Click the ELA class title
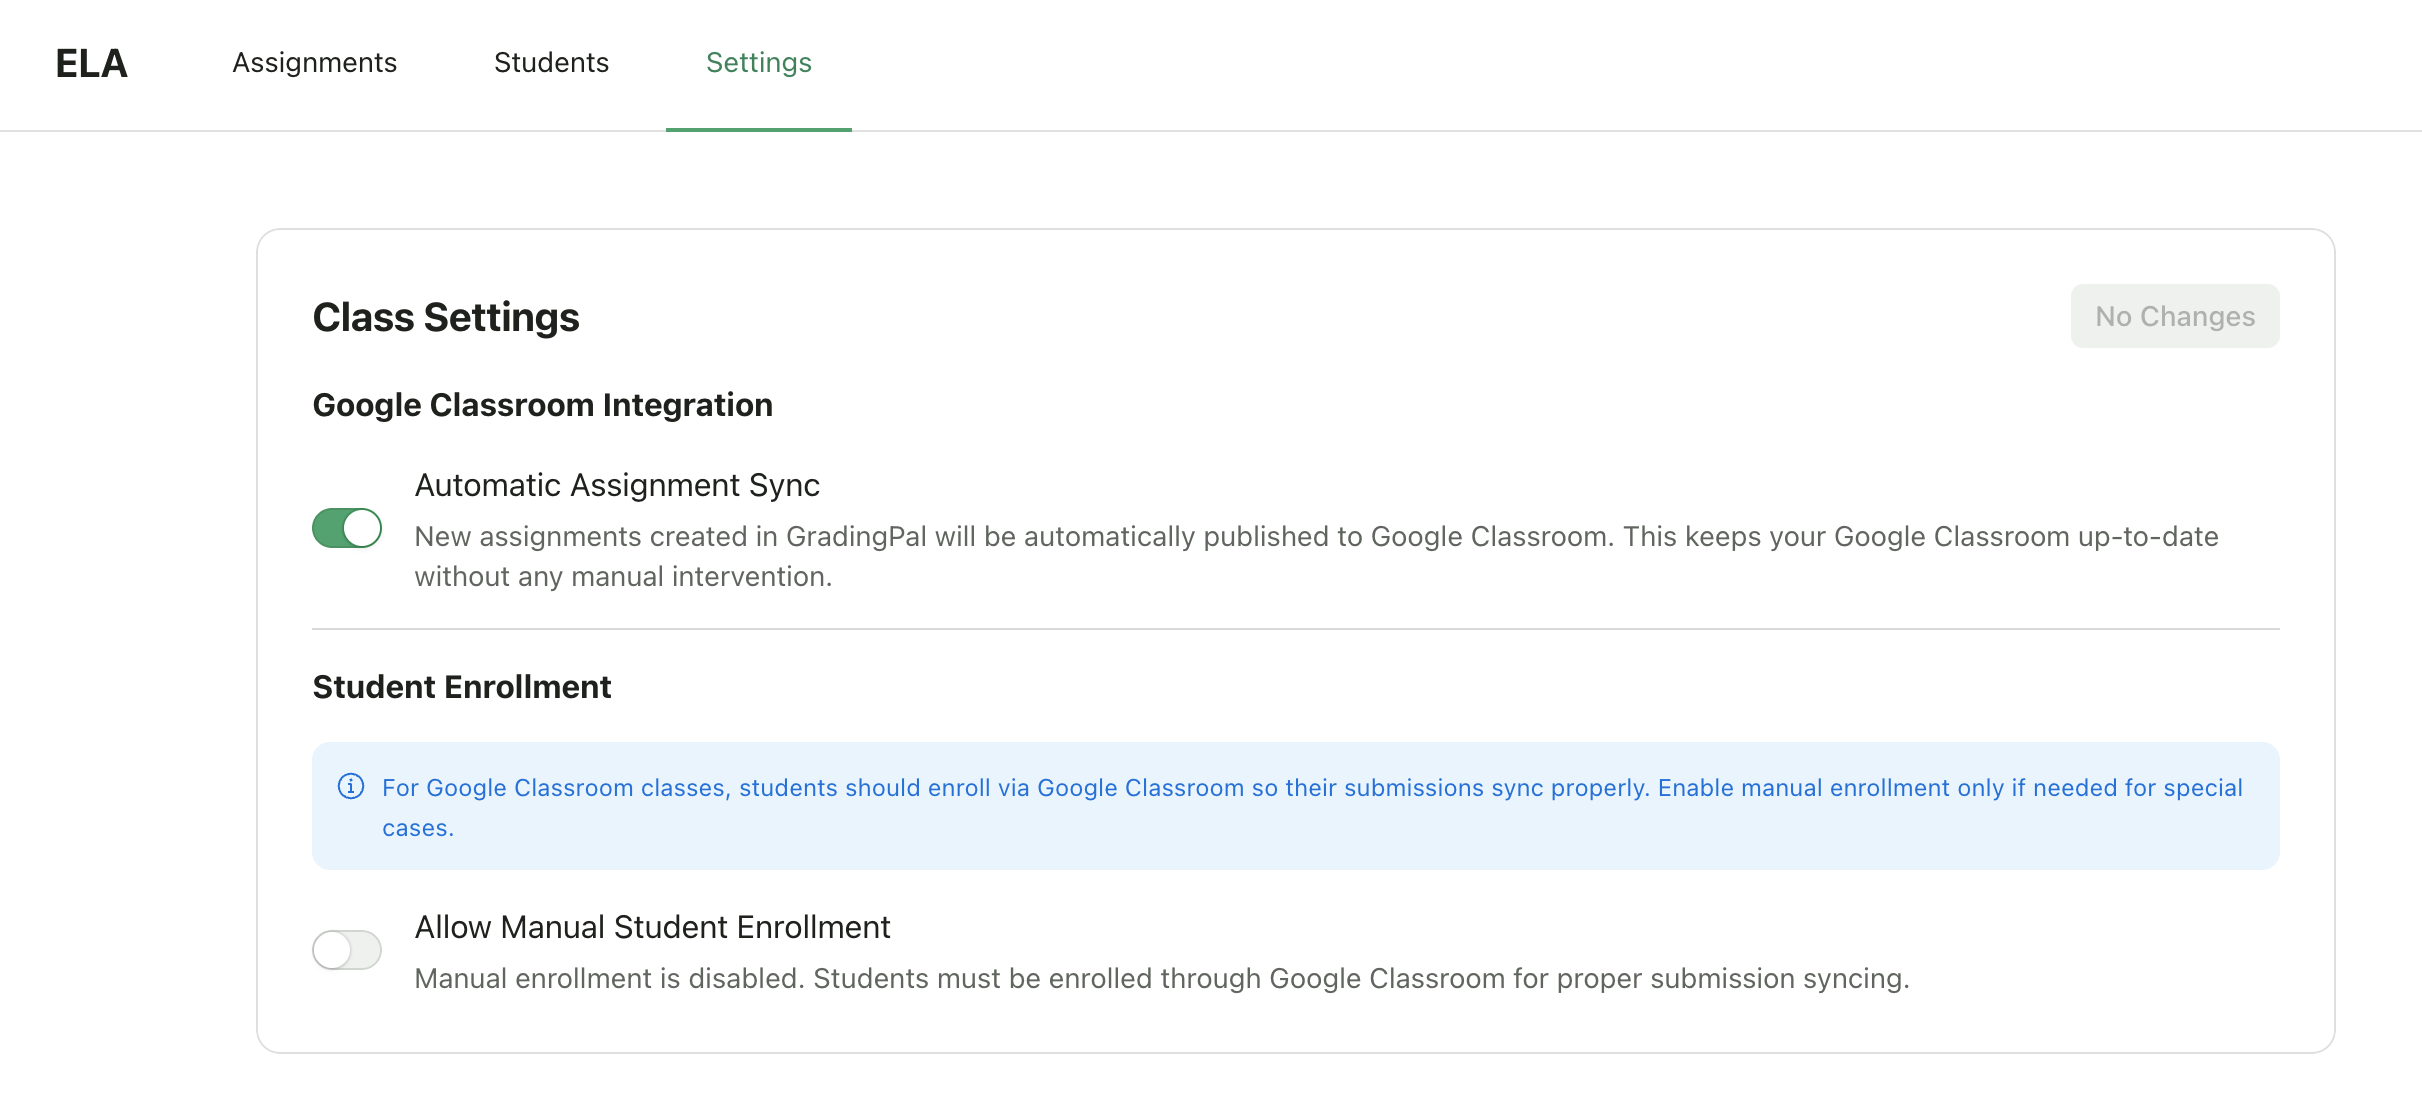 [x=91, y=63]
